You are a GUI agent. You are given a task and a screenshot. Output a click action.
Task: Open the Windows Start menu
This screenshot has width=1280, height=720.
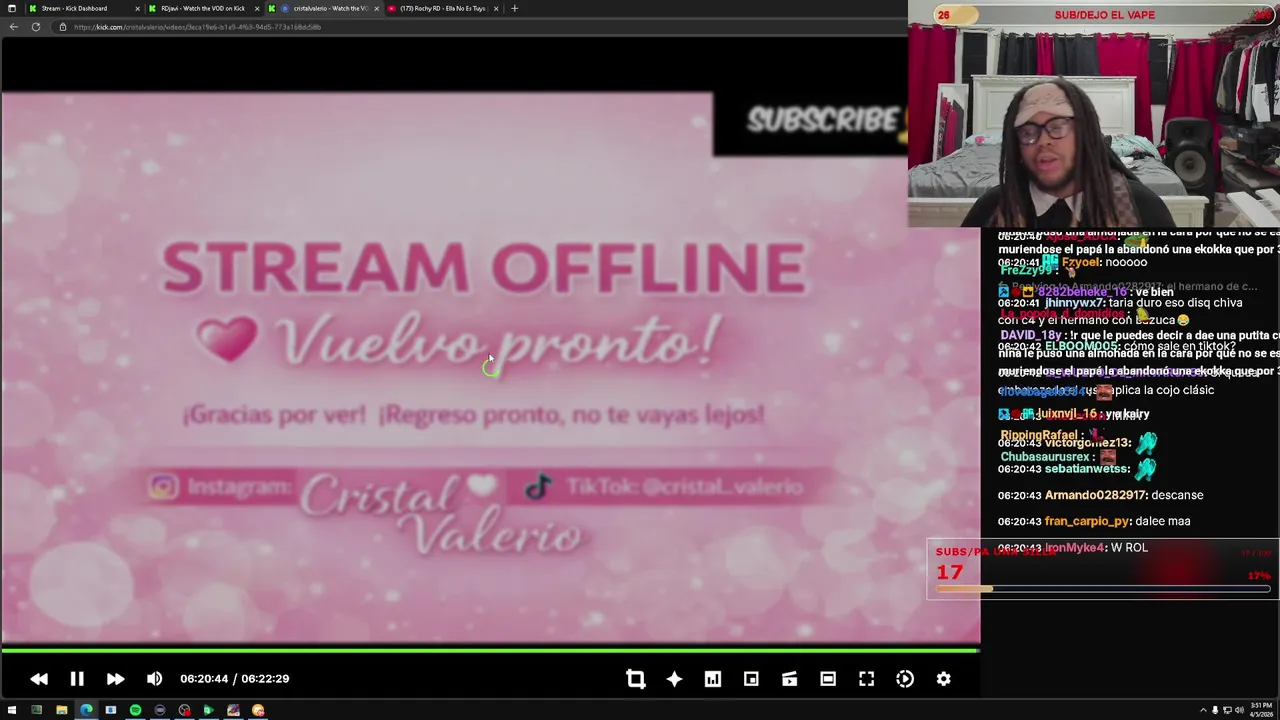(x=11, y=710)
